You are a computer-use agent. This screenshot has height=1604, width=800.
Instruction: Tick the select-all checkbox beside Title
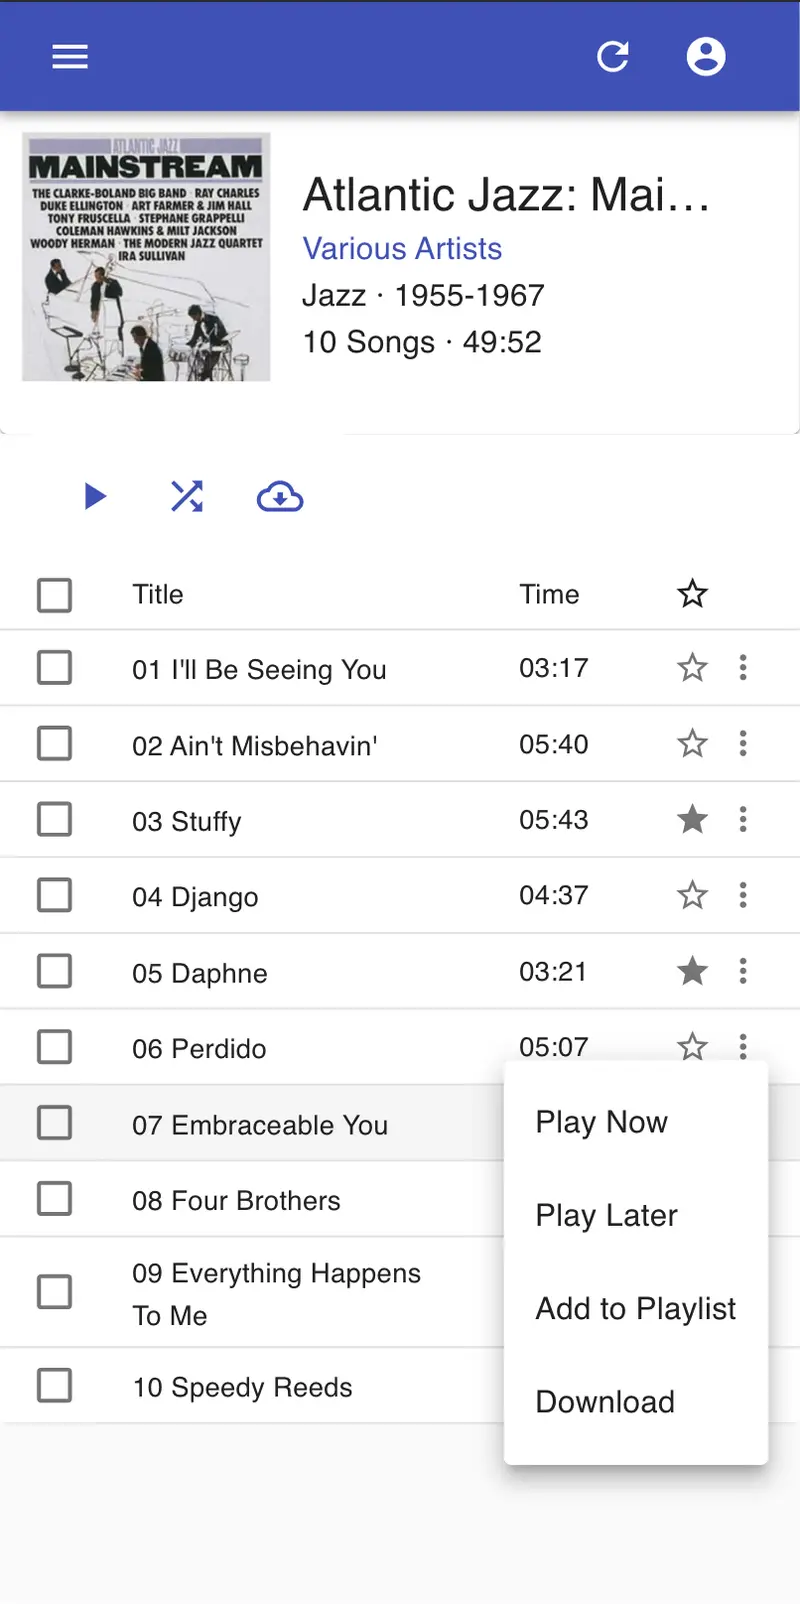point(55,595)
